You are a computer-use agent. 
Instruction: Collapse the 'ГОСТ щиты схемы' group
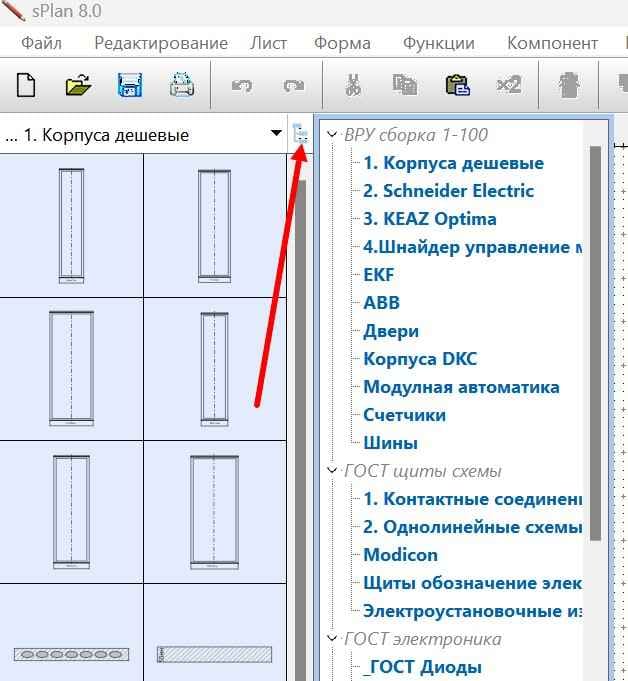pos(332,471)
